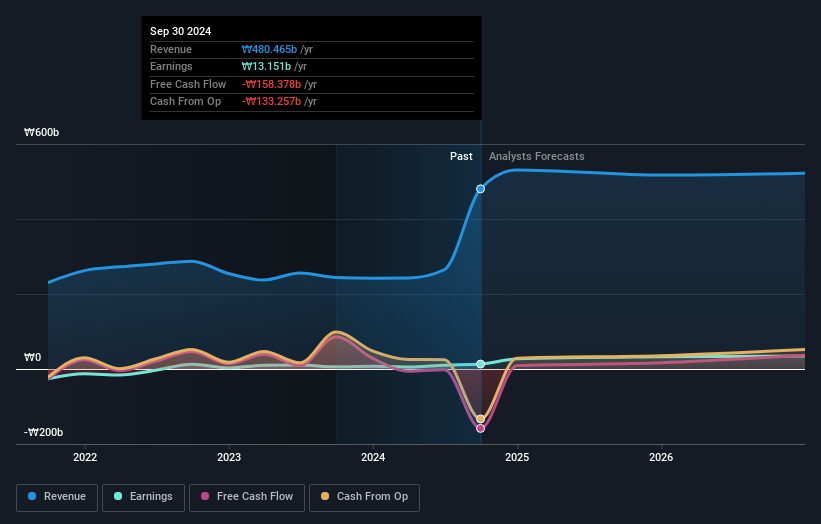Screen dimensions: 821x524
Task: Click the ₩0 y-axis label
Action: coord(32,358)
